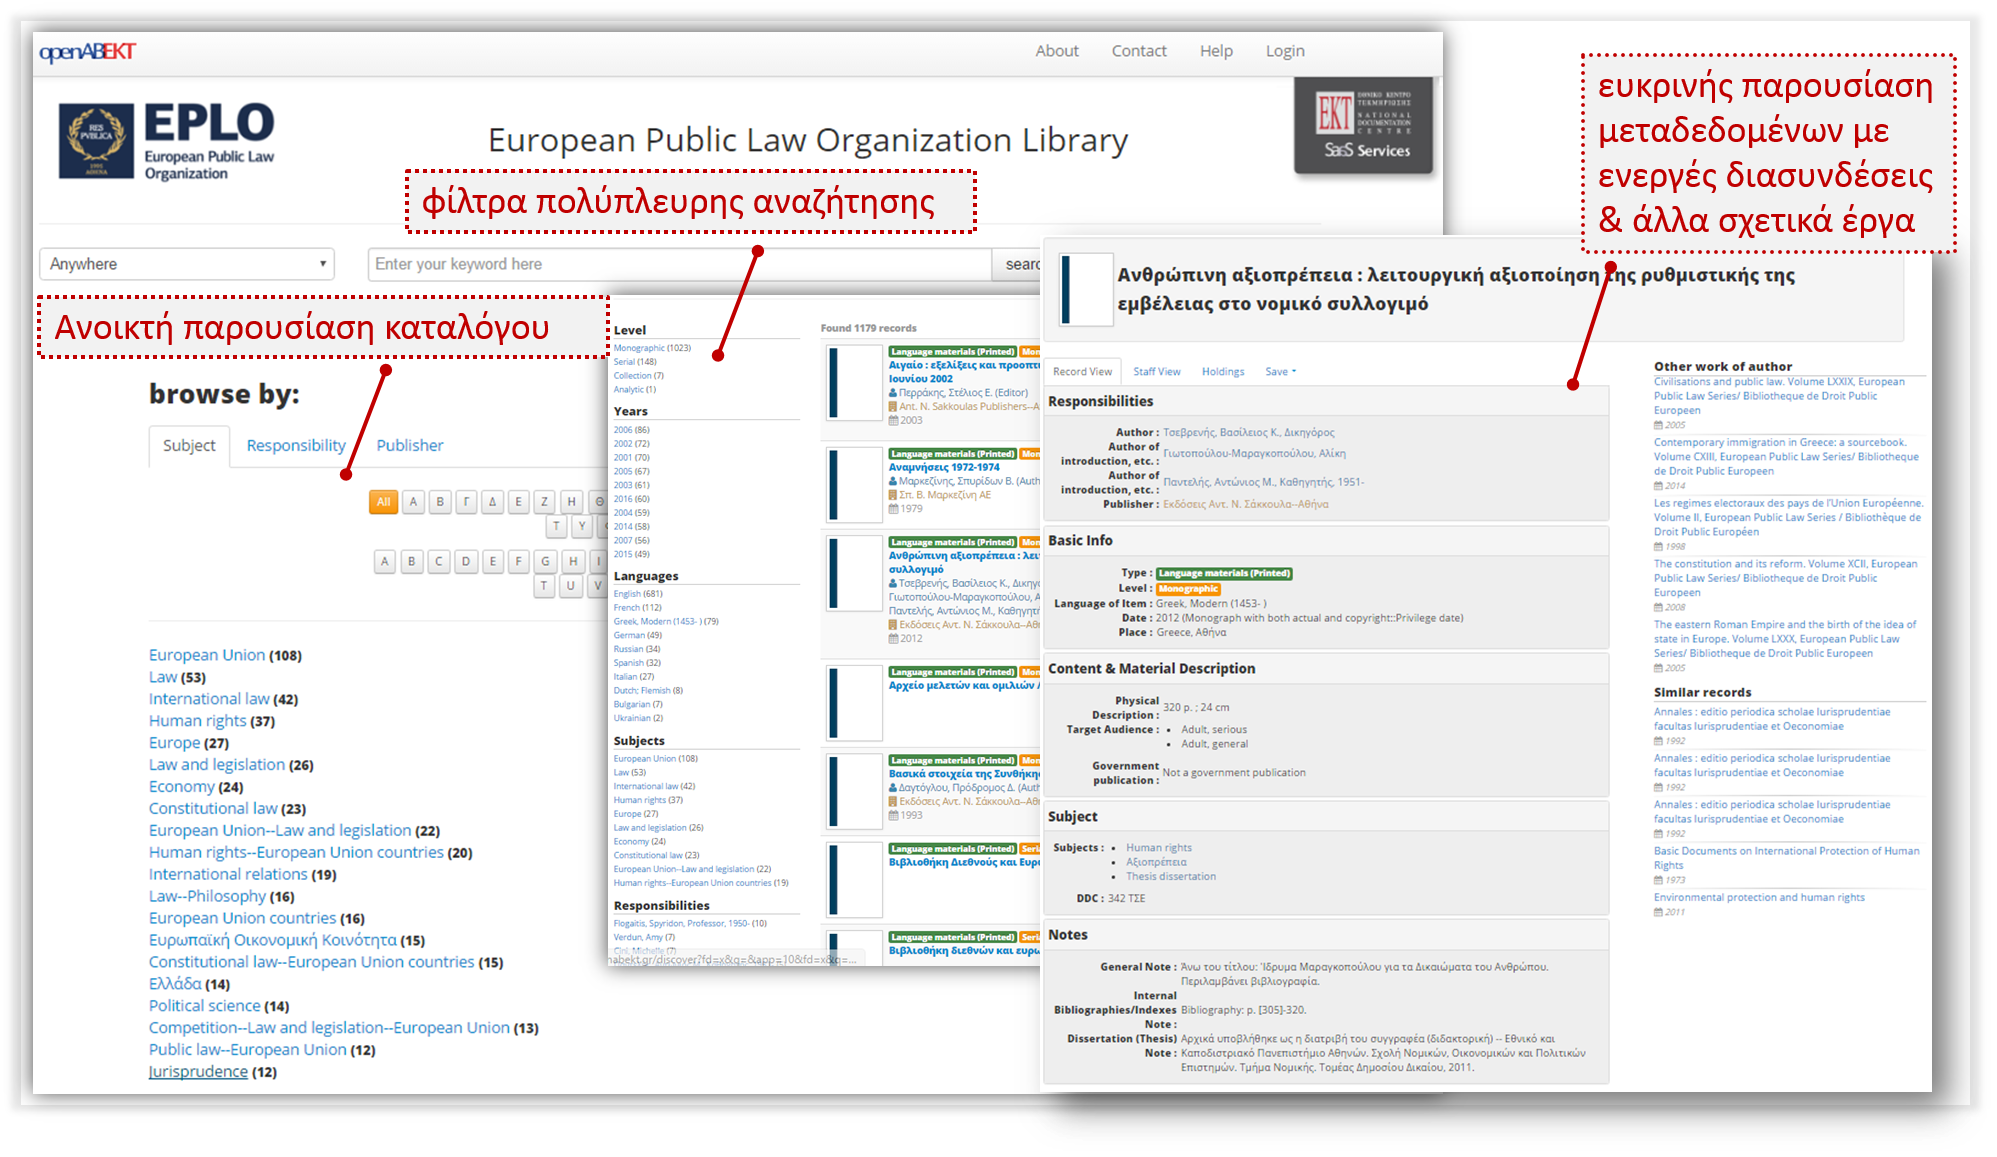Click the Αναμνήσεις 1972-1974 cover thumbnail
Image resolution: width=1997 pixels, height=1157 pixels.
click(x=853, y=484)
